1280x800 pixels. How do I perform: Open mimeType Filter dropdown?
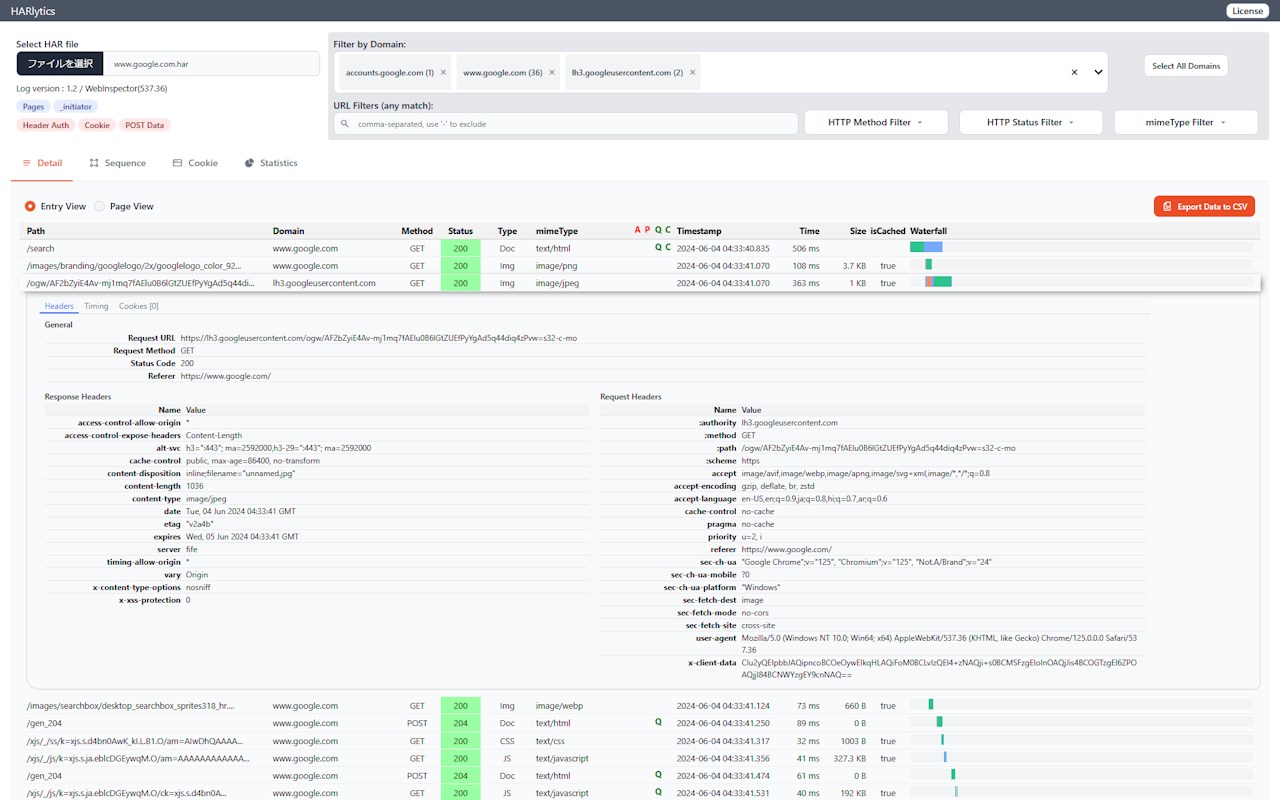click(x=1185, y=122)
